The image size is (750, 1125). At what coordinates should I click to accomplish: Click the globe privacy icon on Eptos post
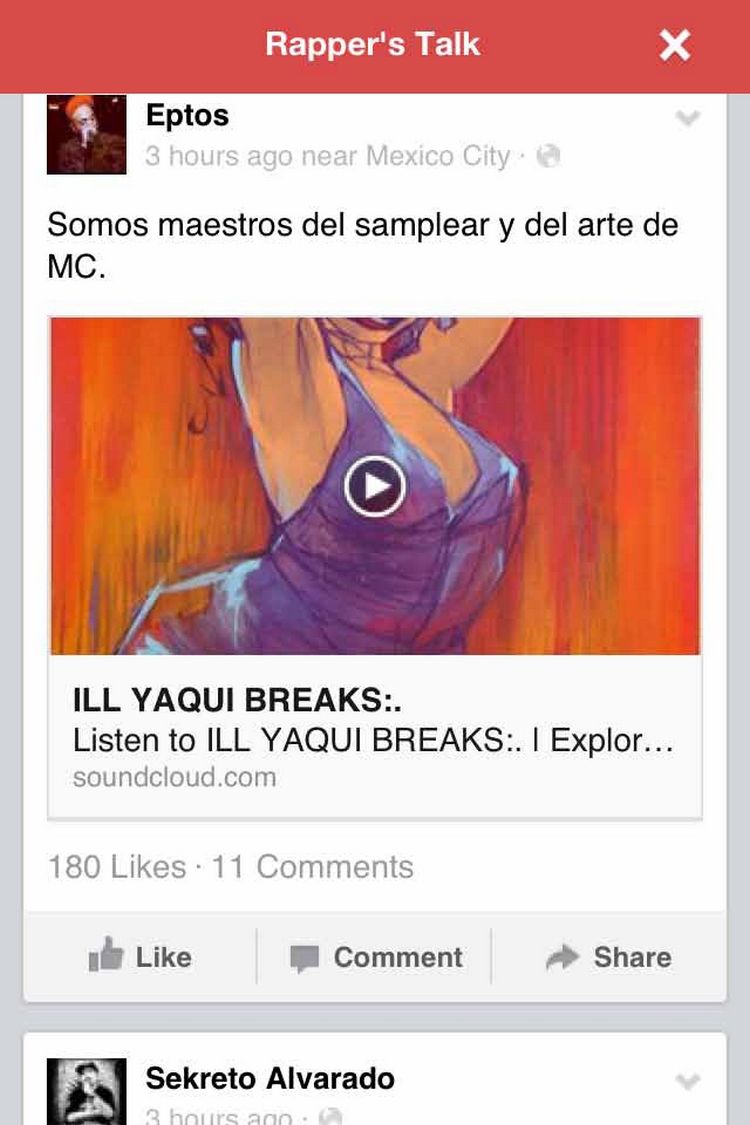[x=548, y=156]
